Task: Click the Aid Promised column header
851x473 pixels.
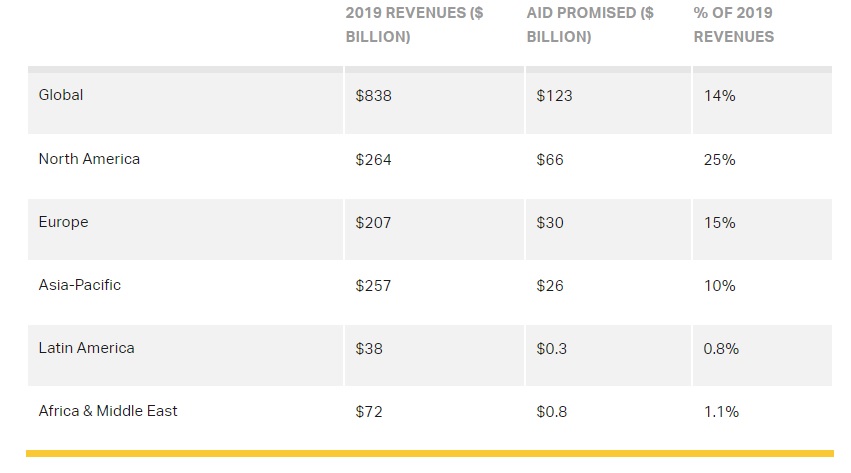Action: point(590,25)
